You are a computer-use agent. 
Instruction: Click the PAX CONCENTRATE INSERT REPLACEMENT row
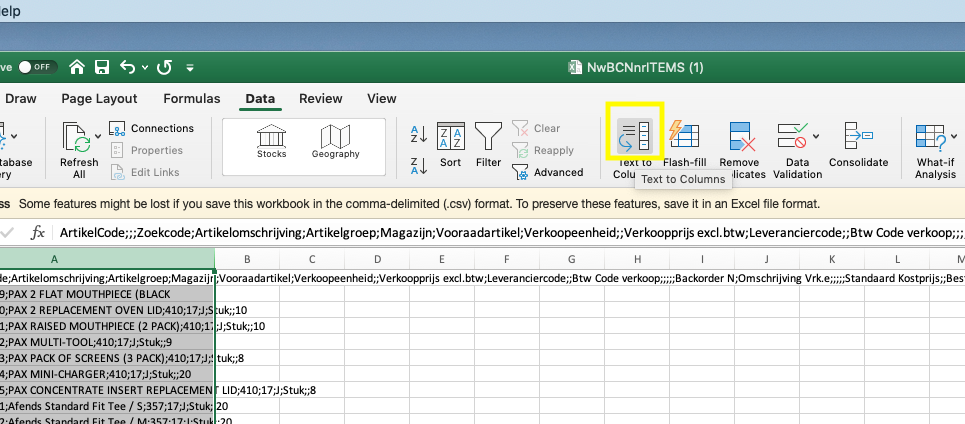[107, 390]
